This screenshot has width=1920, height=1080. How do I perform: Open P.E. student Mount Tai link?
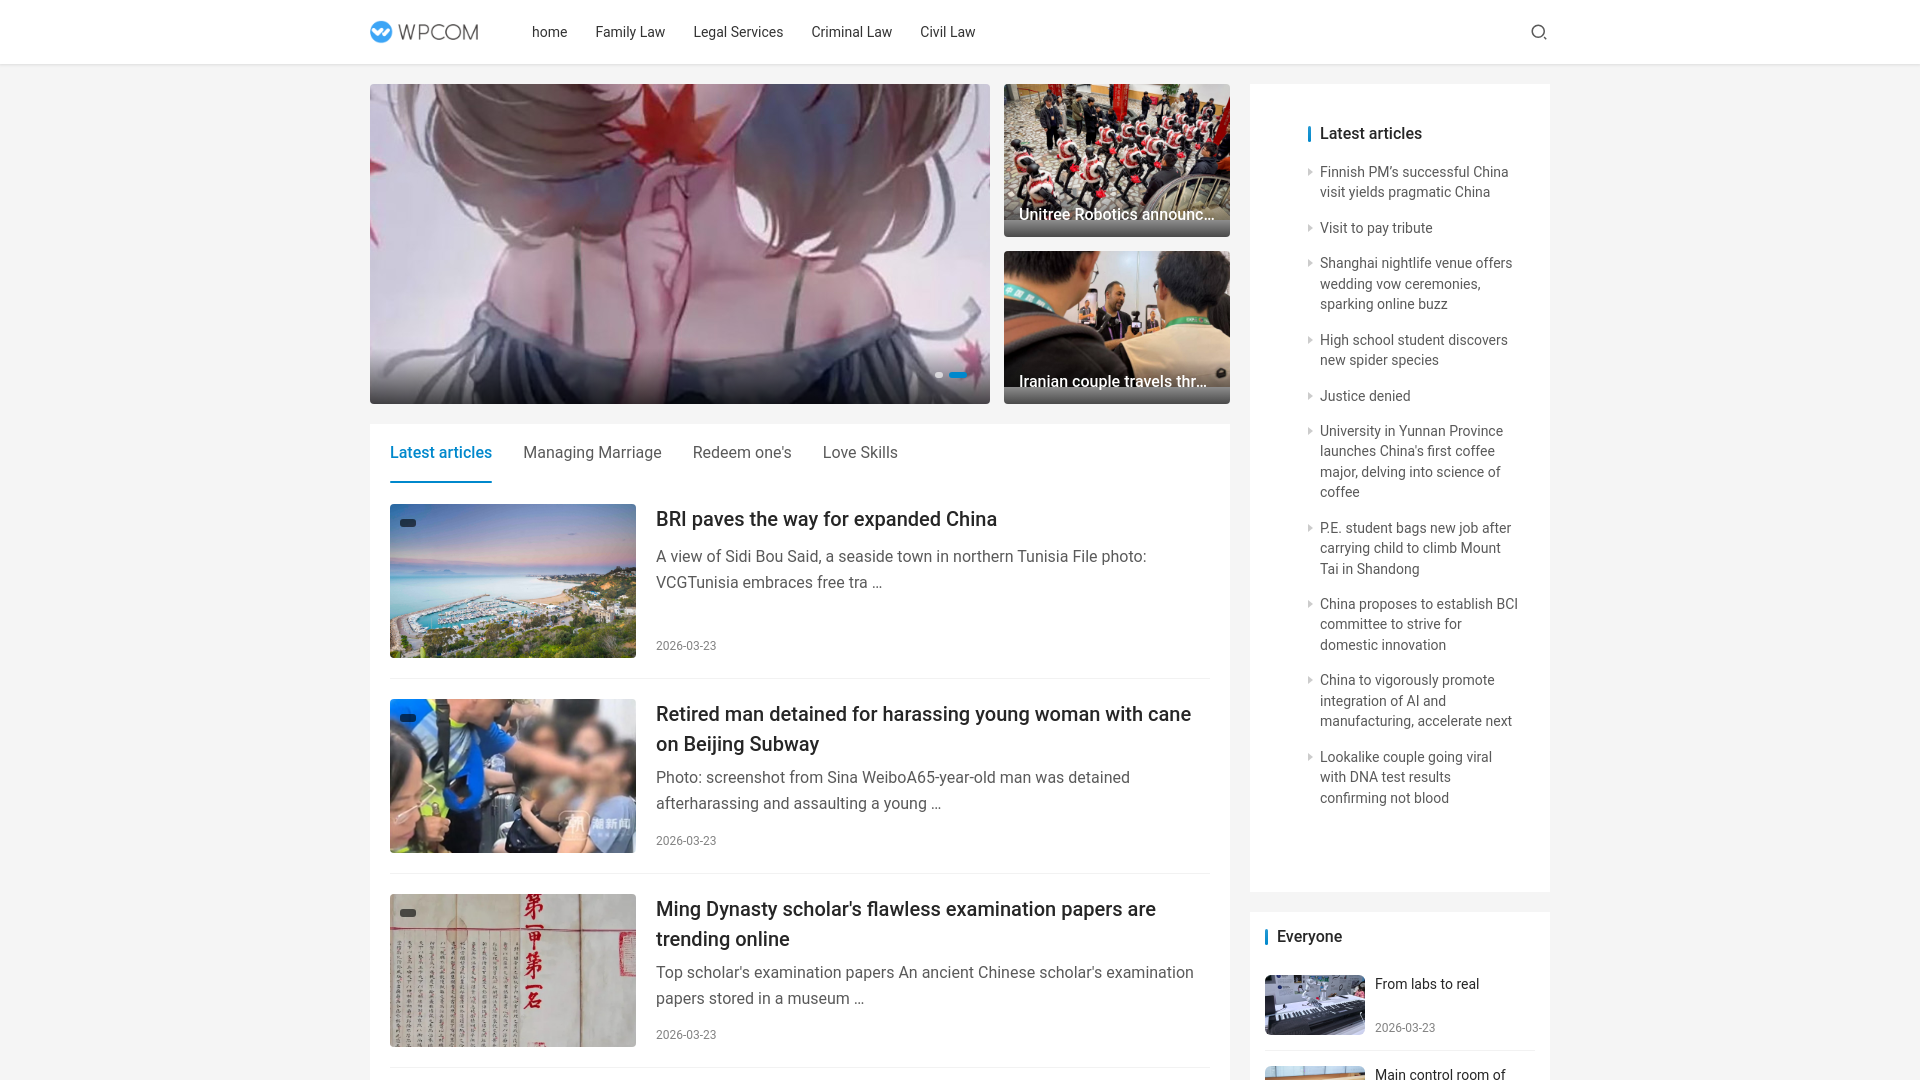[1415, 548]
